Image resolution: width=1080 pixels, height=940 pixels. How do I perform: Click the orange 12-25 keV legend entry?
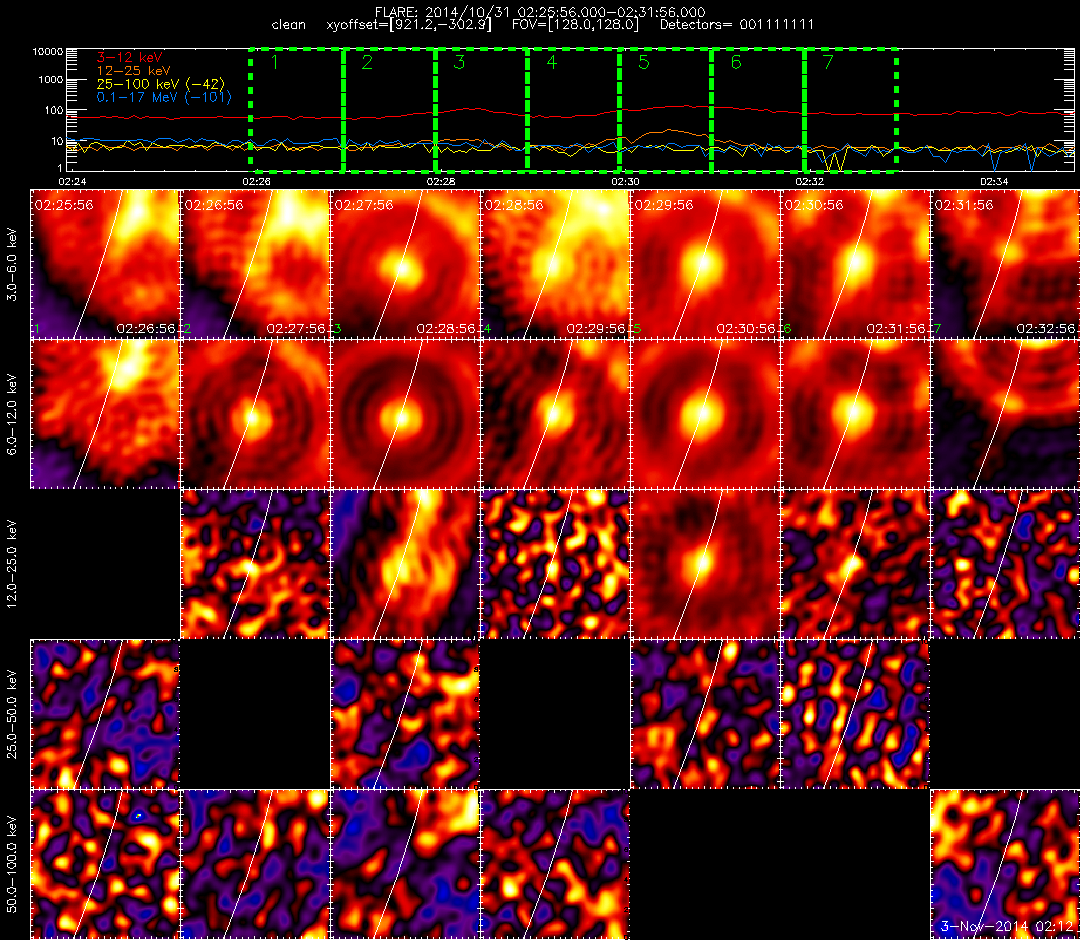(133, 70)
